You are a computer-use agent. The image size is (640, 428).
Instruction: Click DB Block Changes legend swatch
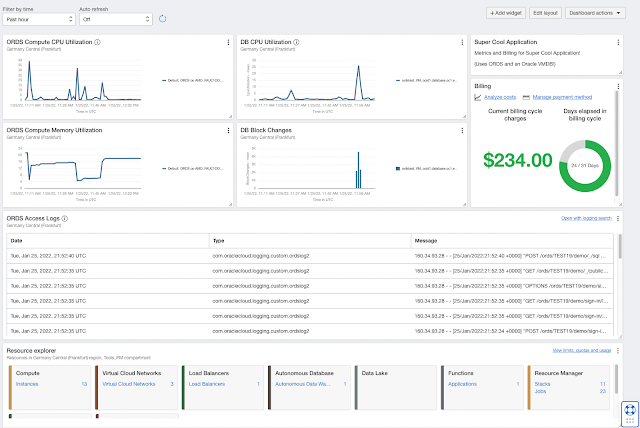point(398,169)
